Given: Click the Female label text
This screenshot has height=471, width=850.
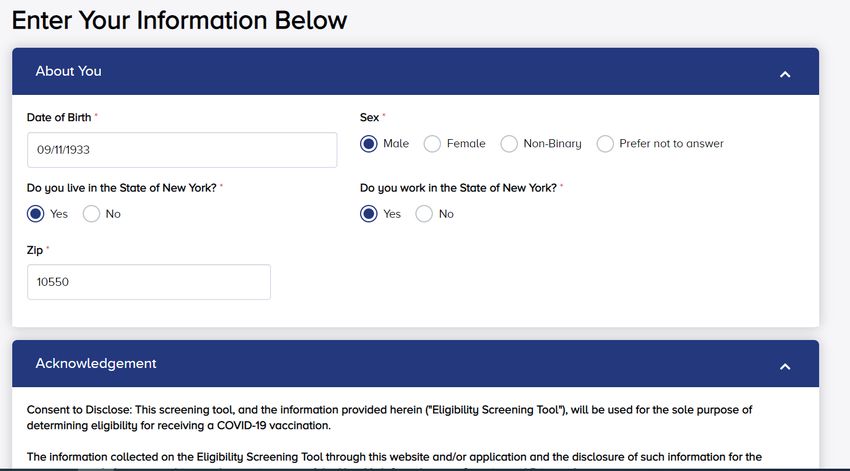Looking at the screenshot, I should [466, 144].
